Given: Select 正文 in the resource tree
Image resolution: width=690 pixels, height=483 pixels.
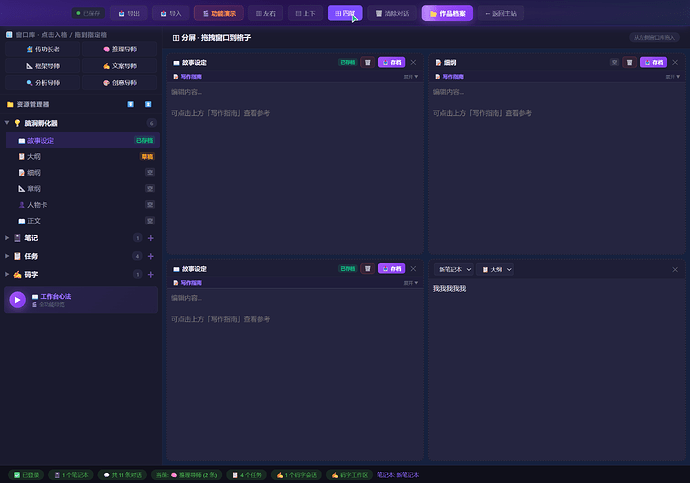Looking at the screenshot, I should coord(83,221).
